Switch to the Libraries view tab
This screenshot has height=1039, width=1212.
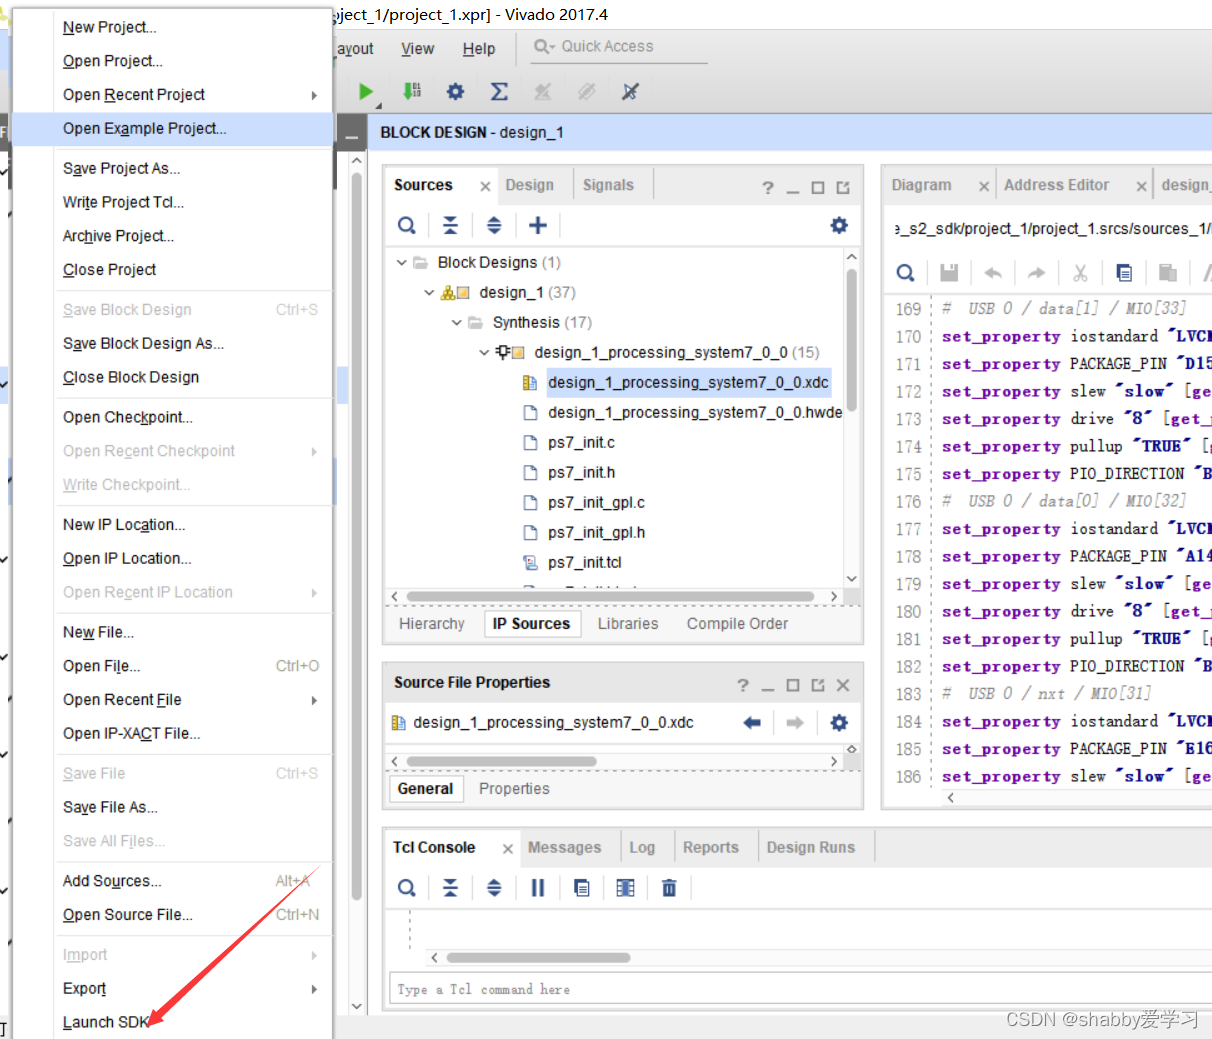click(x=628, y=624)
